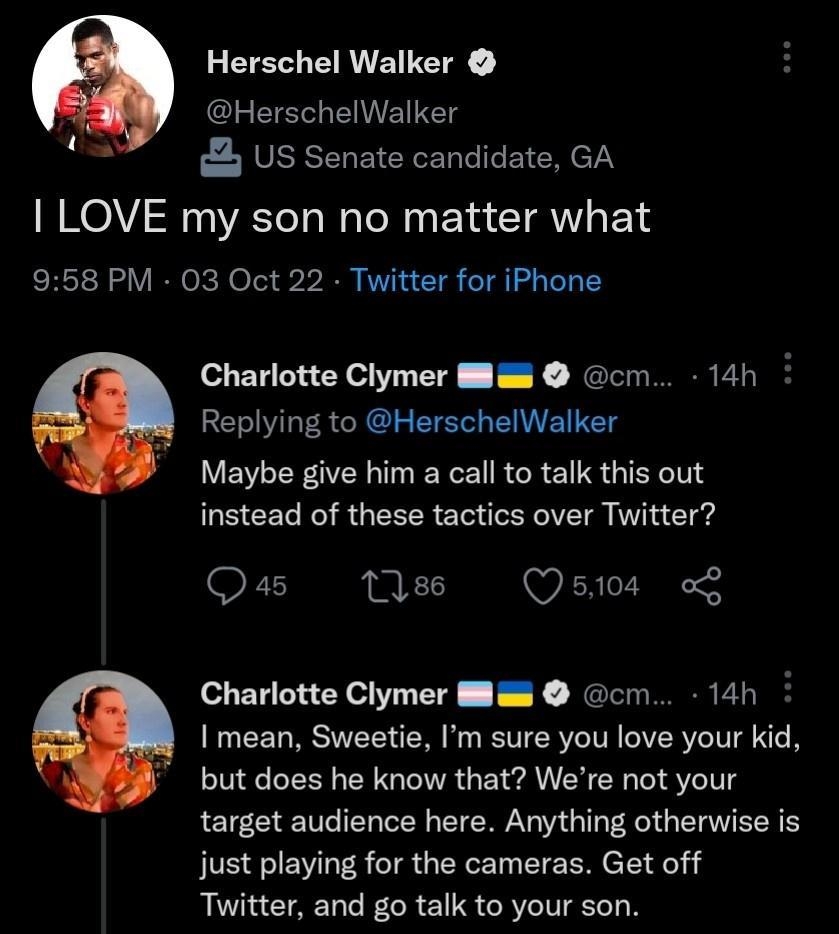
Task: Open the Twitter for iPhone link
Action: (x=475, y=281)
